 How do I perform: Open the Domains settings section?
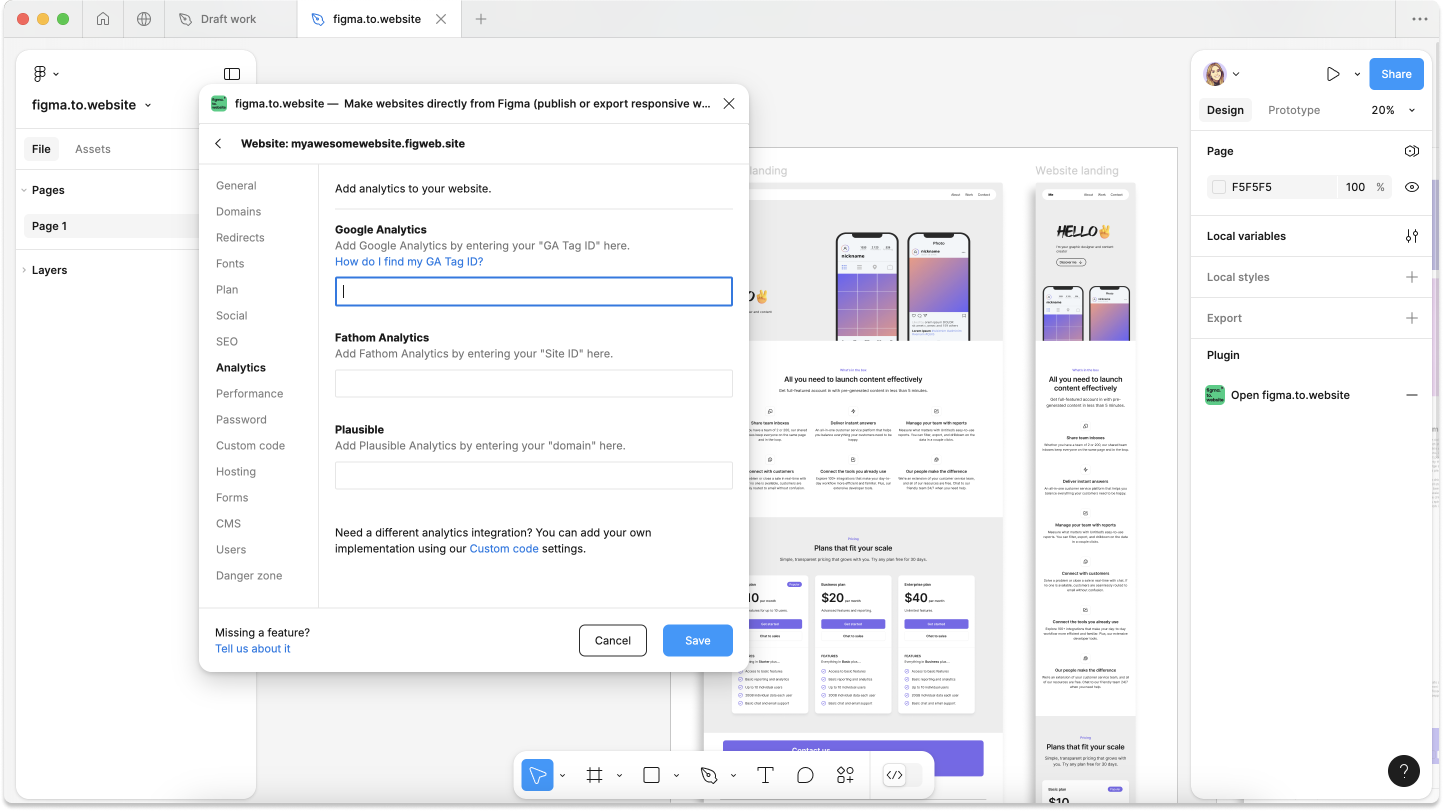point(238,212)
